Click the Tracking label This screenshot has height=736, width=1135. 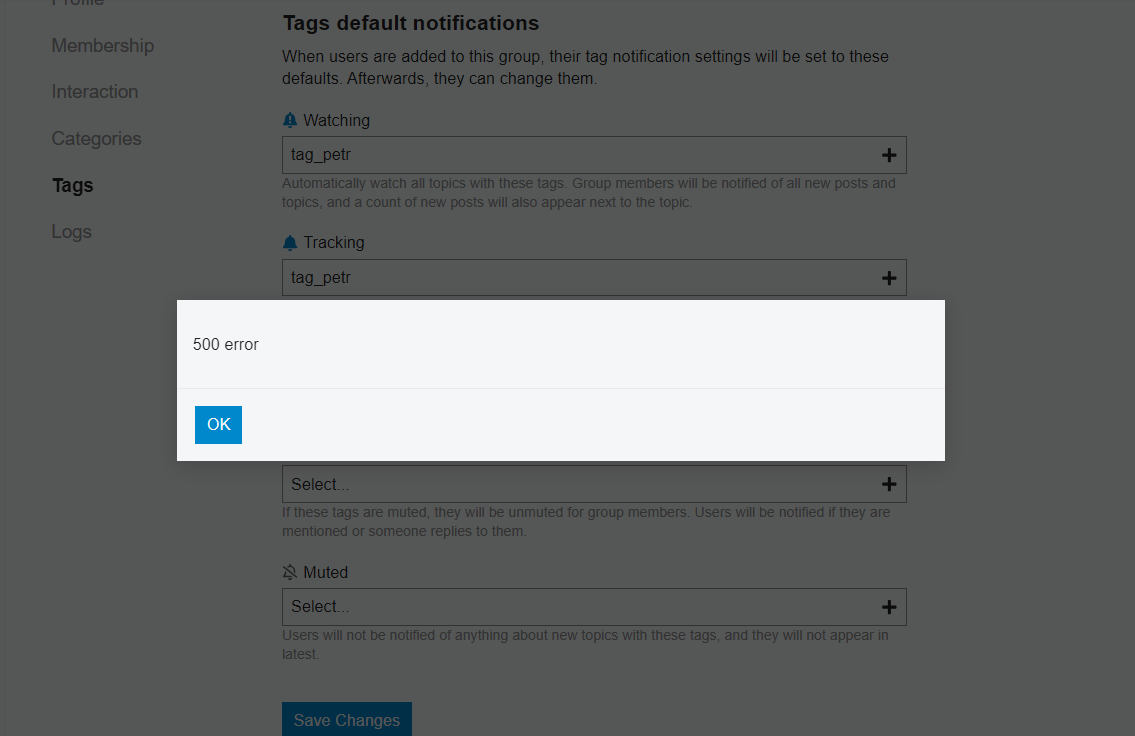click(334, 242)
